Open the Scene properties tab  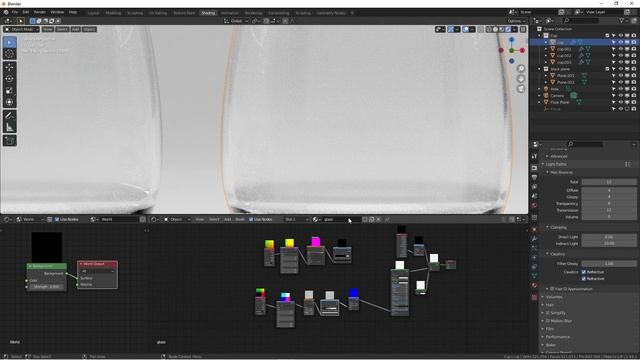[x=534, y=196]
